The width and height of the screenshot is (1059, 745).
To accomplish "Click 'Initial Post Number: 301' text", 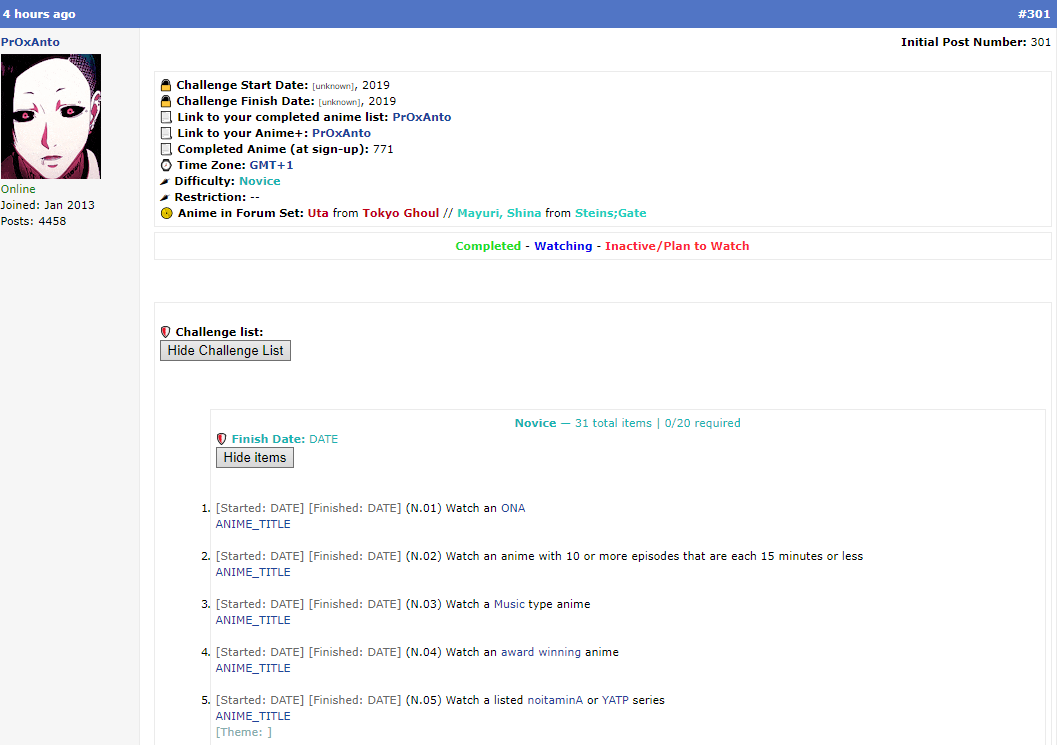I will (x=976, y=42).
